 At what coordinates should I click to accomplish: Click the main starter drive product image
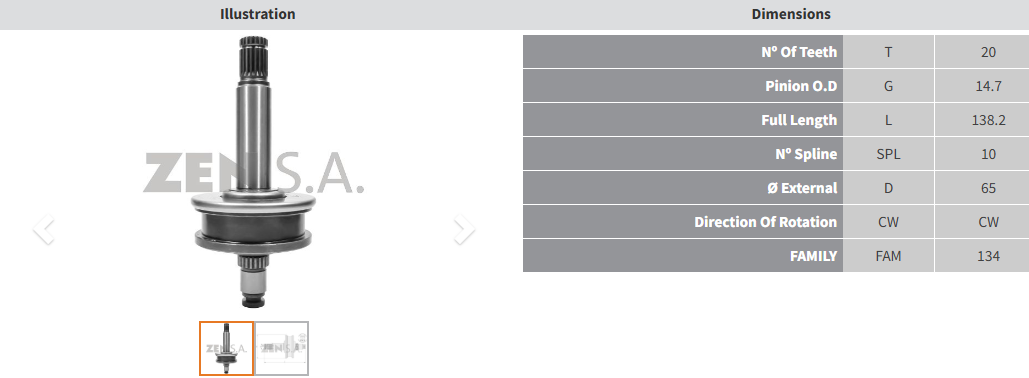click(x=254, y=172)
